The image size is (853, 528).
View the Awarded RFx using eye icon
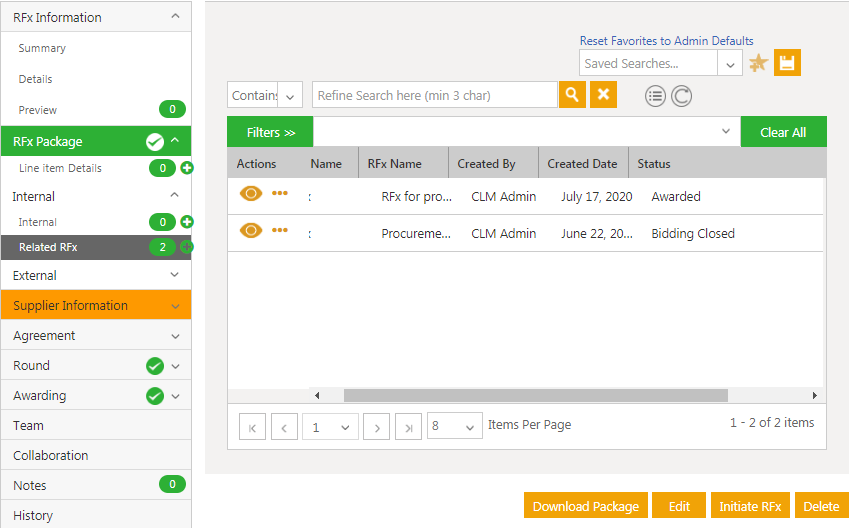coord(250,194)
